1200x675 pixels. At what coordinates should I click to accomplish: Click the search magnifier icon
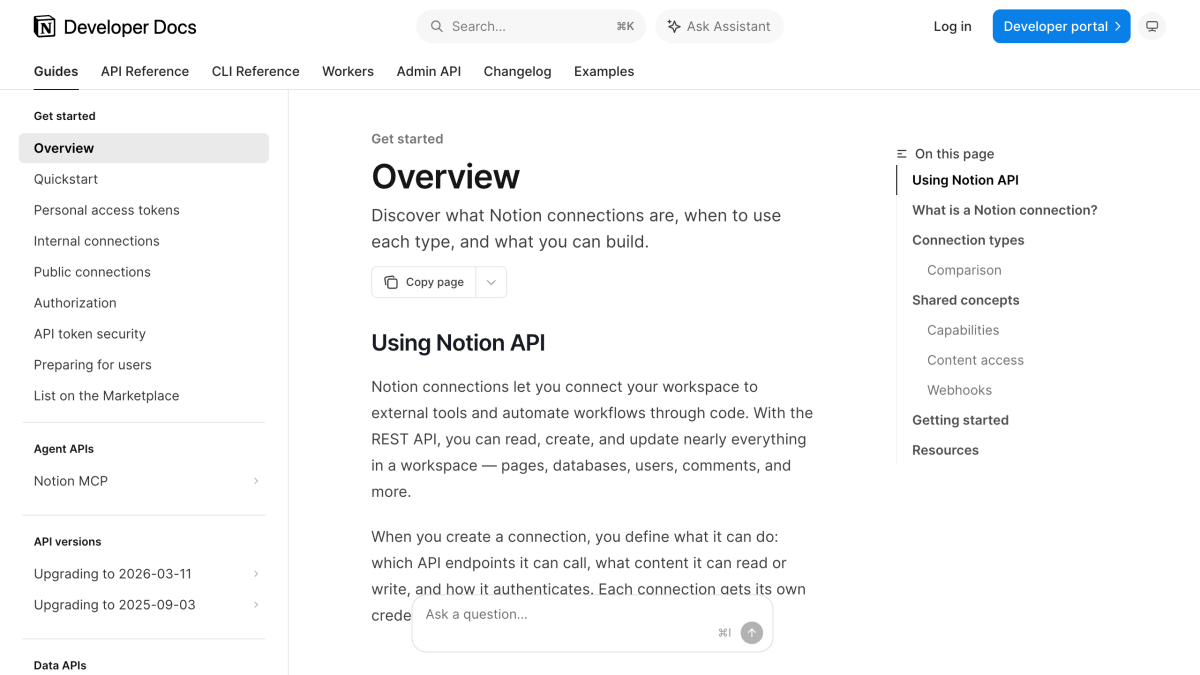tap(437, 27)
